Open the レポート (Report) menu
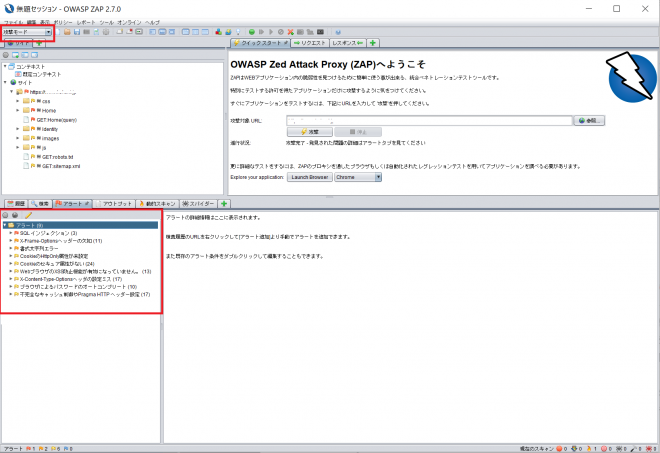The width and height of the screenshot is (660, 453). (x=86, y=22)
